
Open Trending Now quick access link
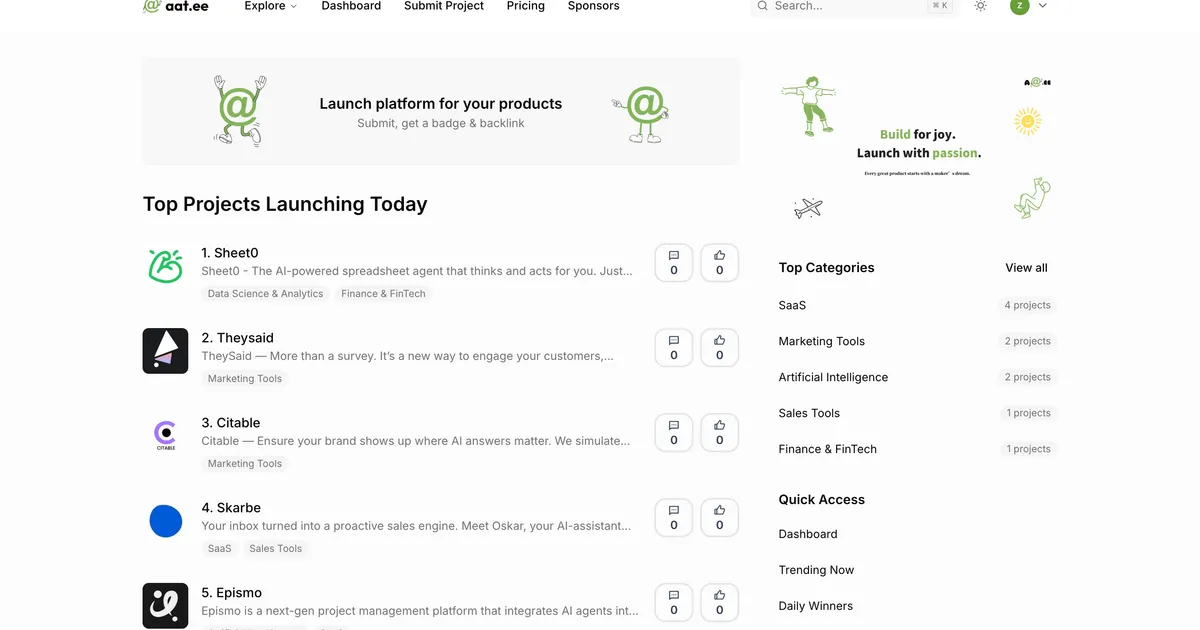[x=816, y=570]
